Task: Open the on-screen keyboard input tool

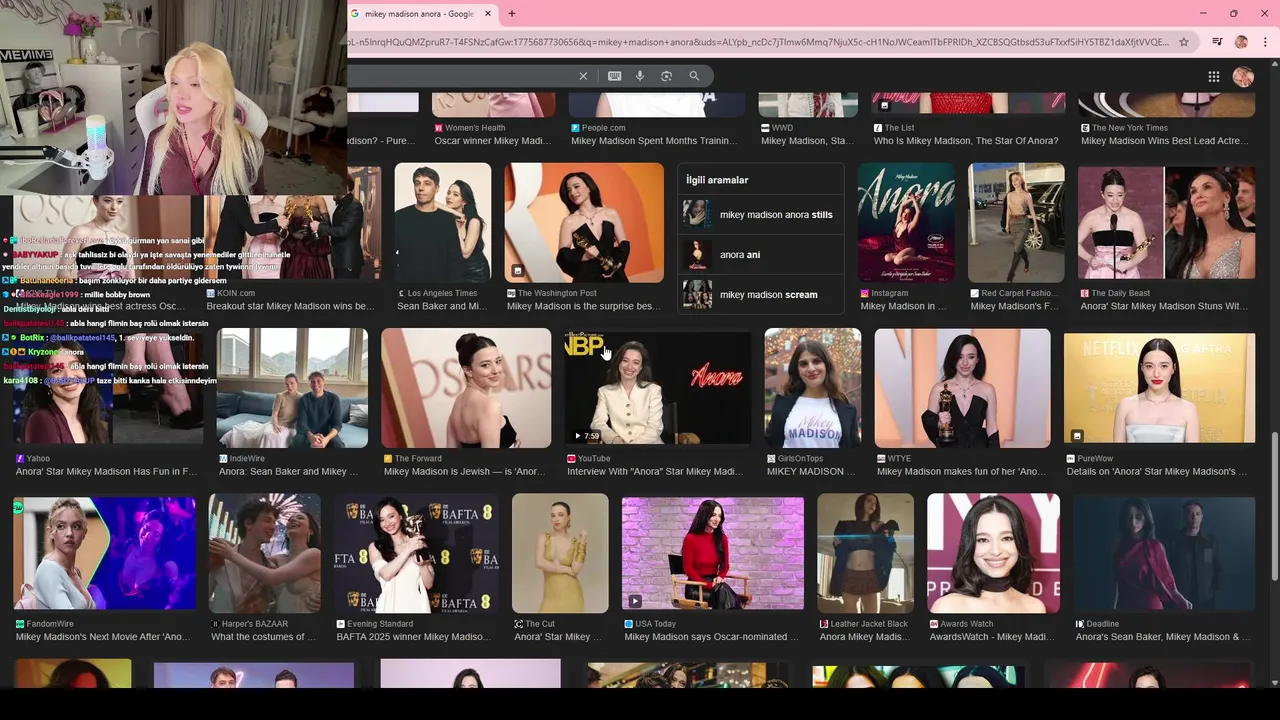Action: (614, 76)
